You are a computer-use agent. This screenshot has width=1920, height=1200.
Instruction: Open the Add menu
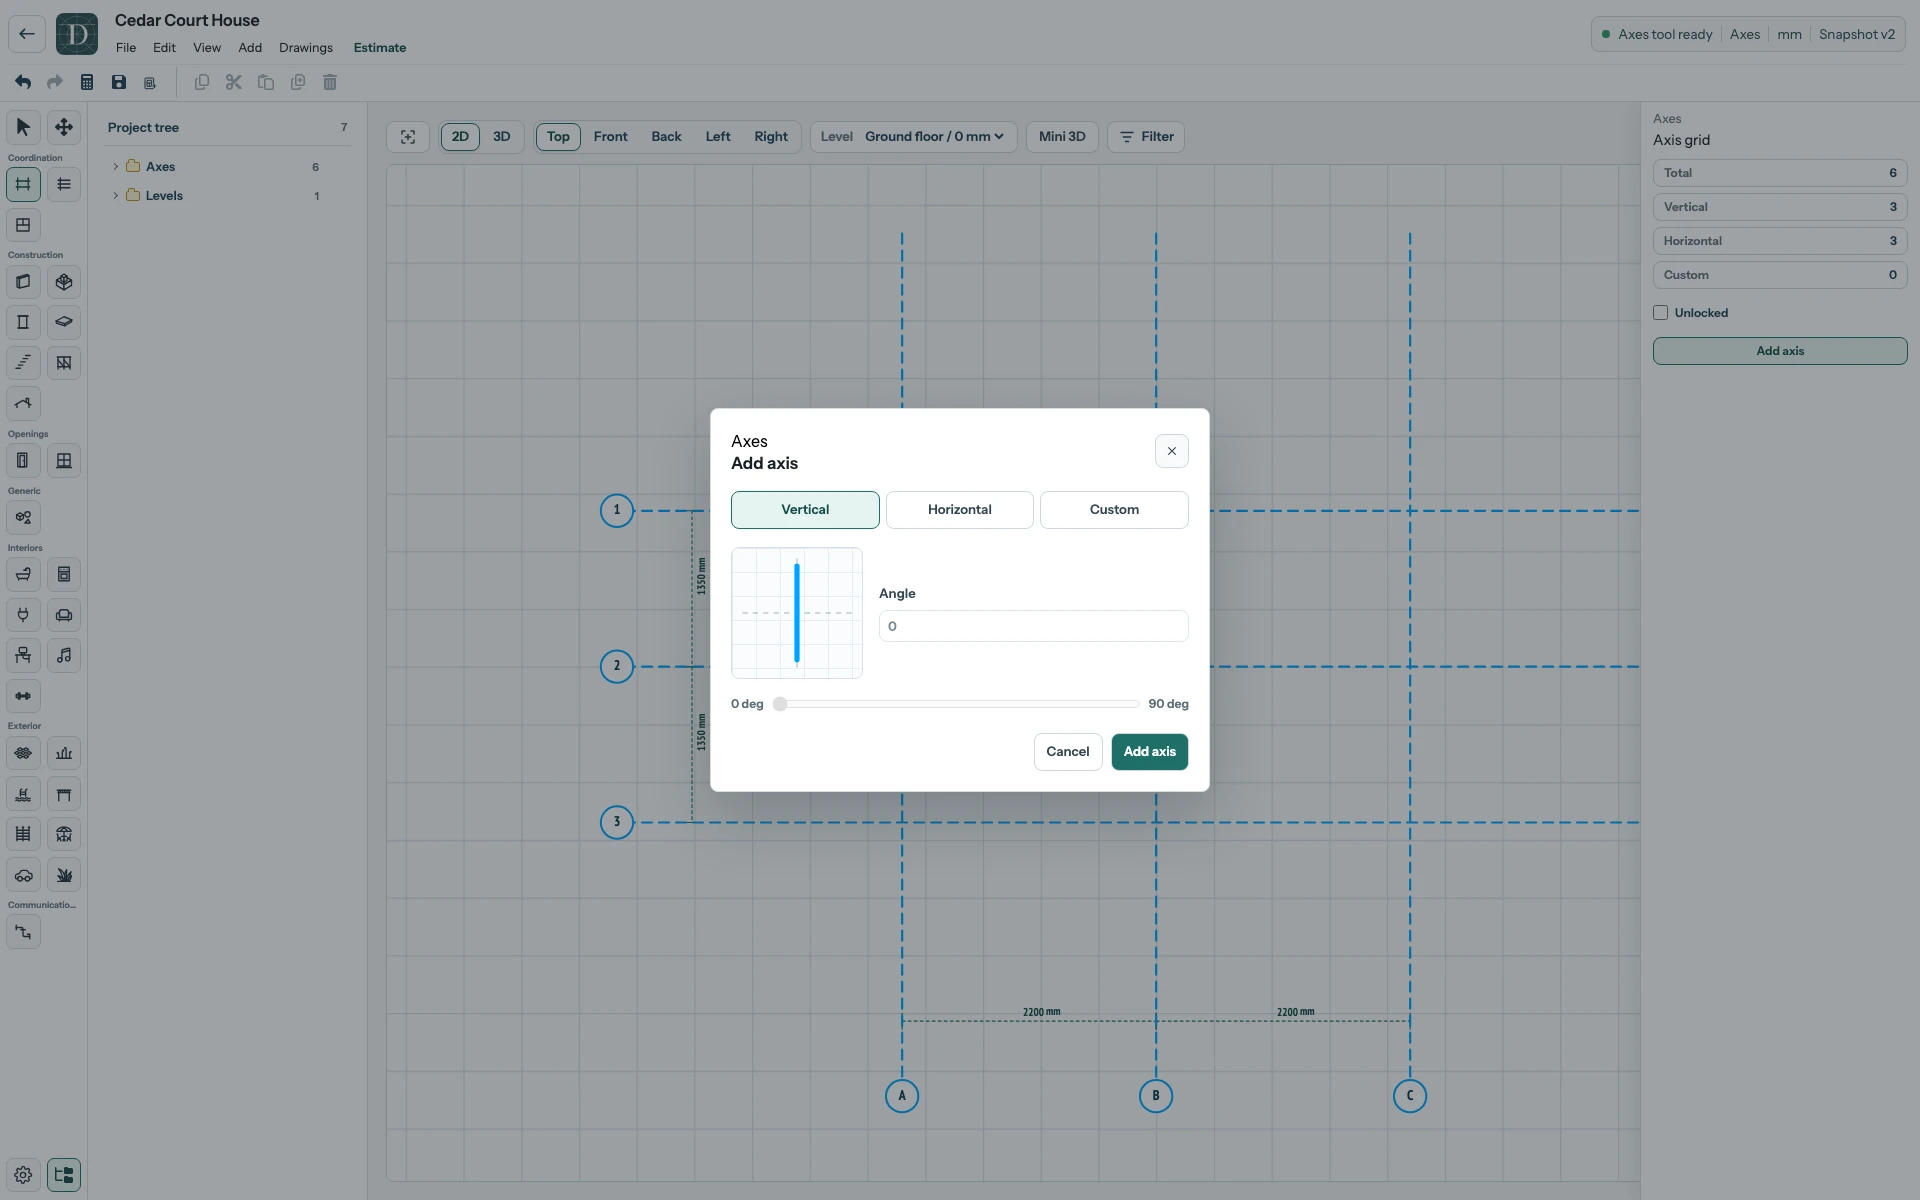point(250,48)
